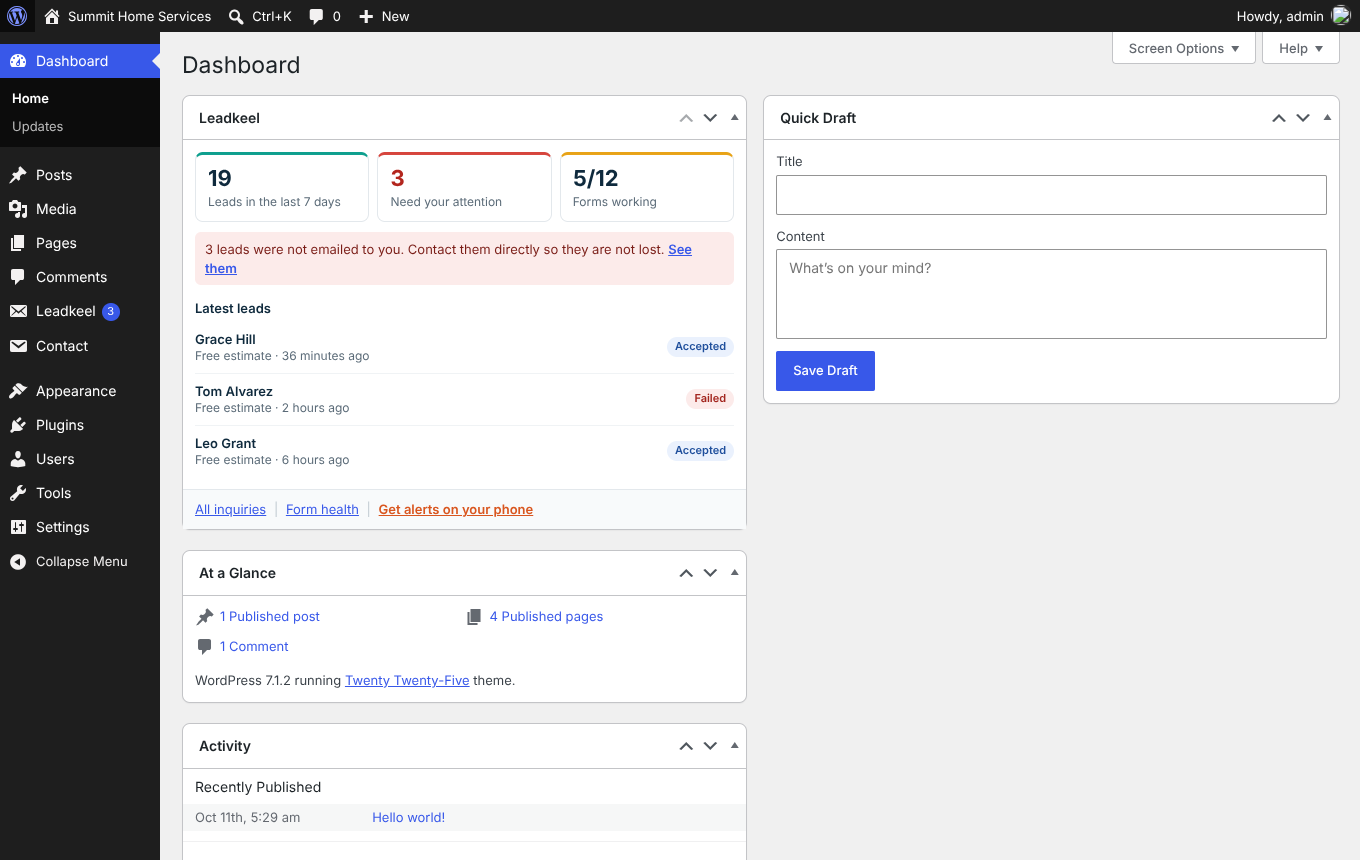Click the Settings sliders icon
This screenshot has width=1360, height=860.
pos(18,527)
